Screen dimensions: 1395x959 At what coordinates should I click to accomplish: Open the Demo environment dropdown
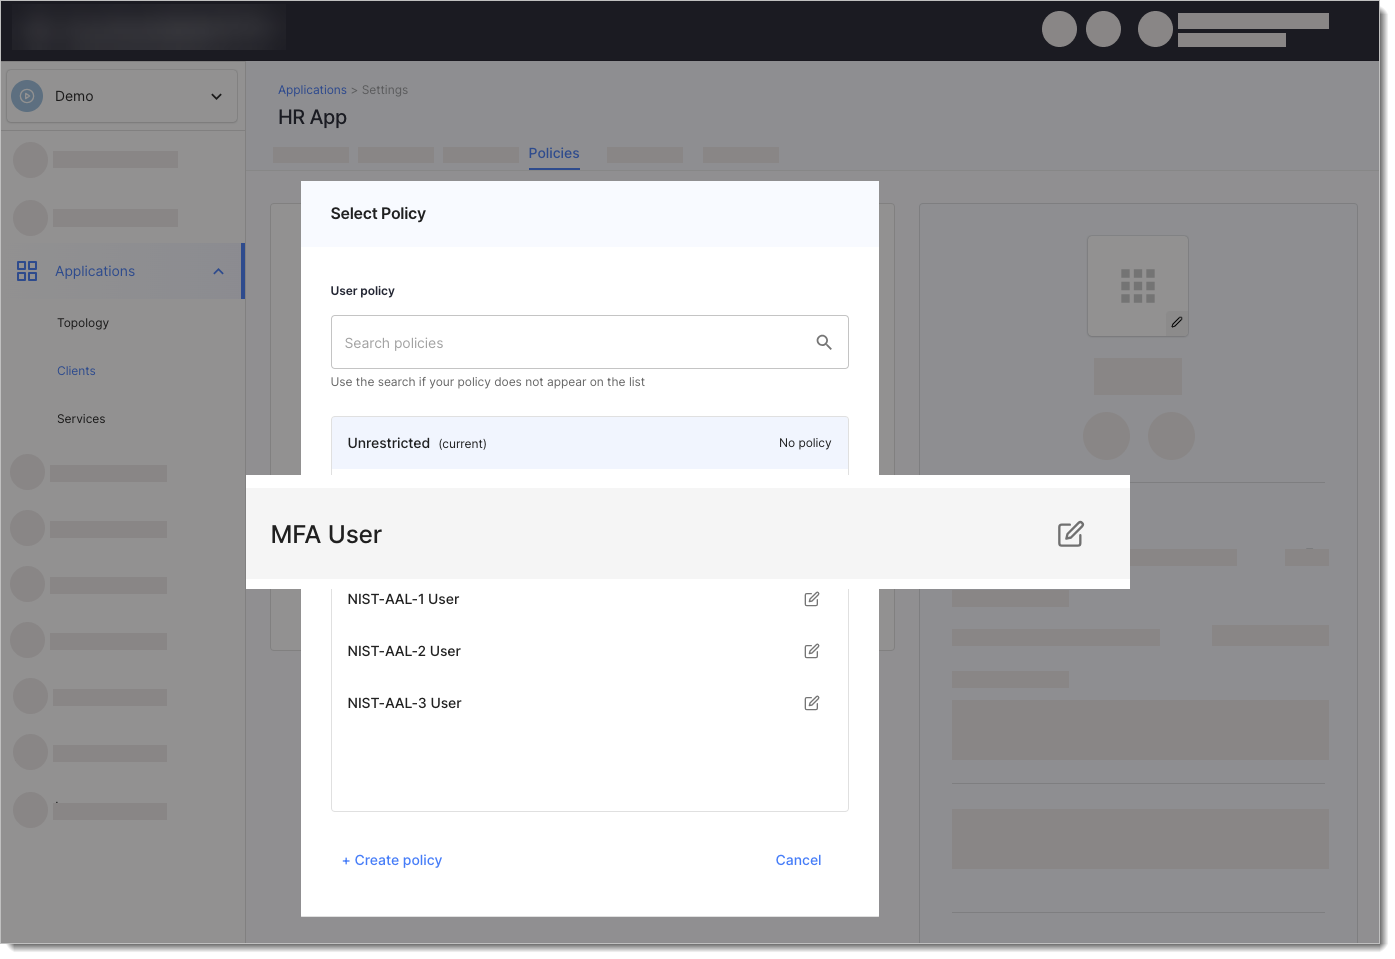click(216, 97)
